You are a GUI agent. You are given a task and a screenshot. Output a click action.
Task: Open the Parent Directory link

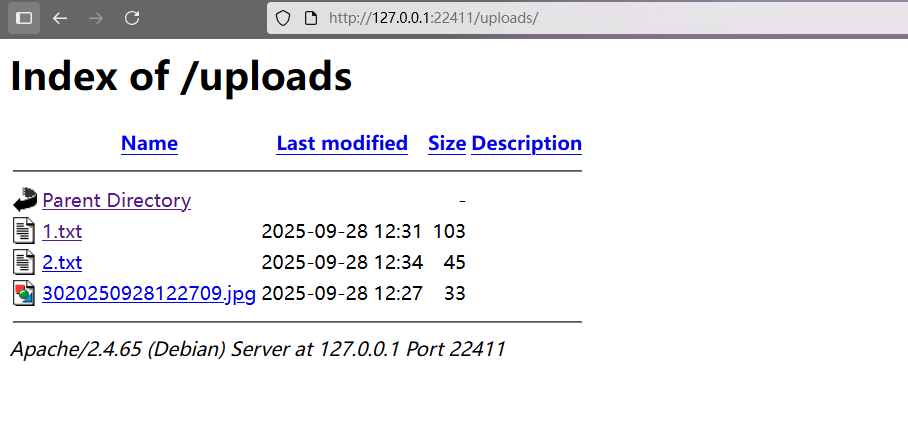tap(116, 200)
